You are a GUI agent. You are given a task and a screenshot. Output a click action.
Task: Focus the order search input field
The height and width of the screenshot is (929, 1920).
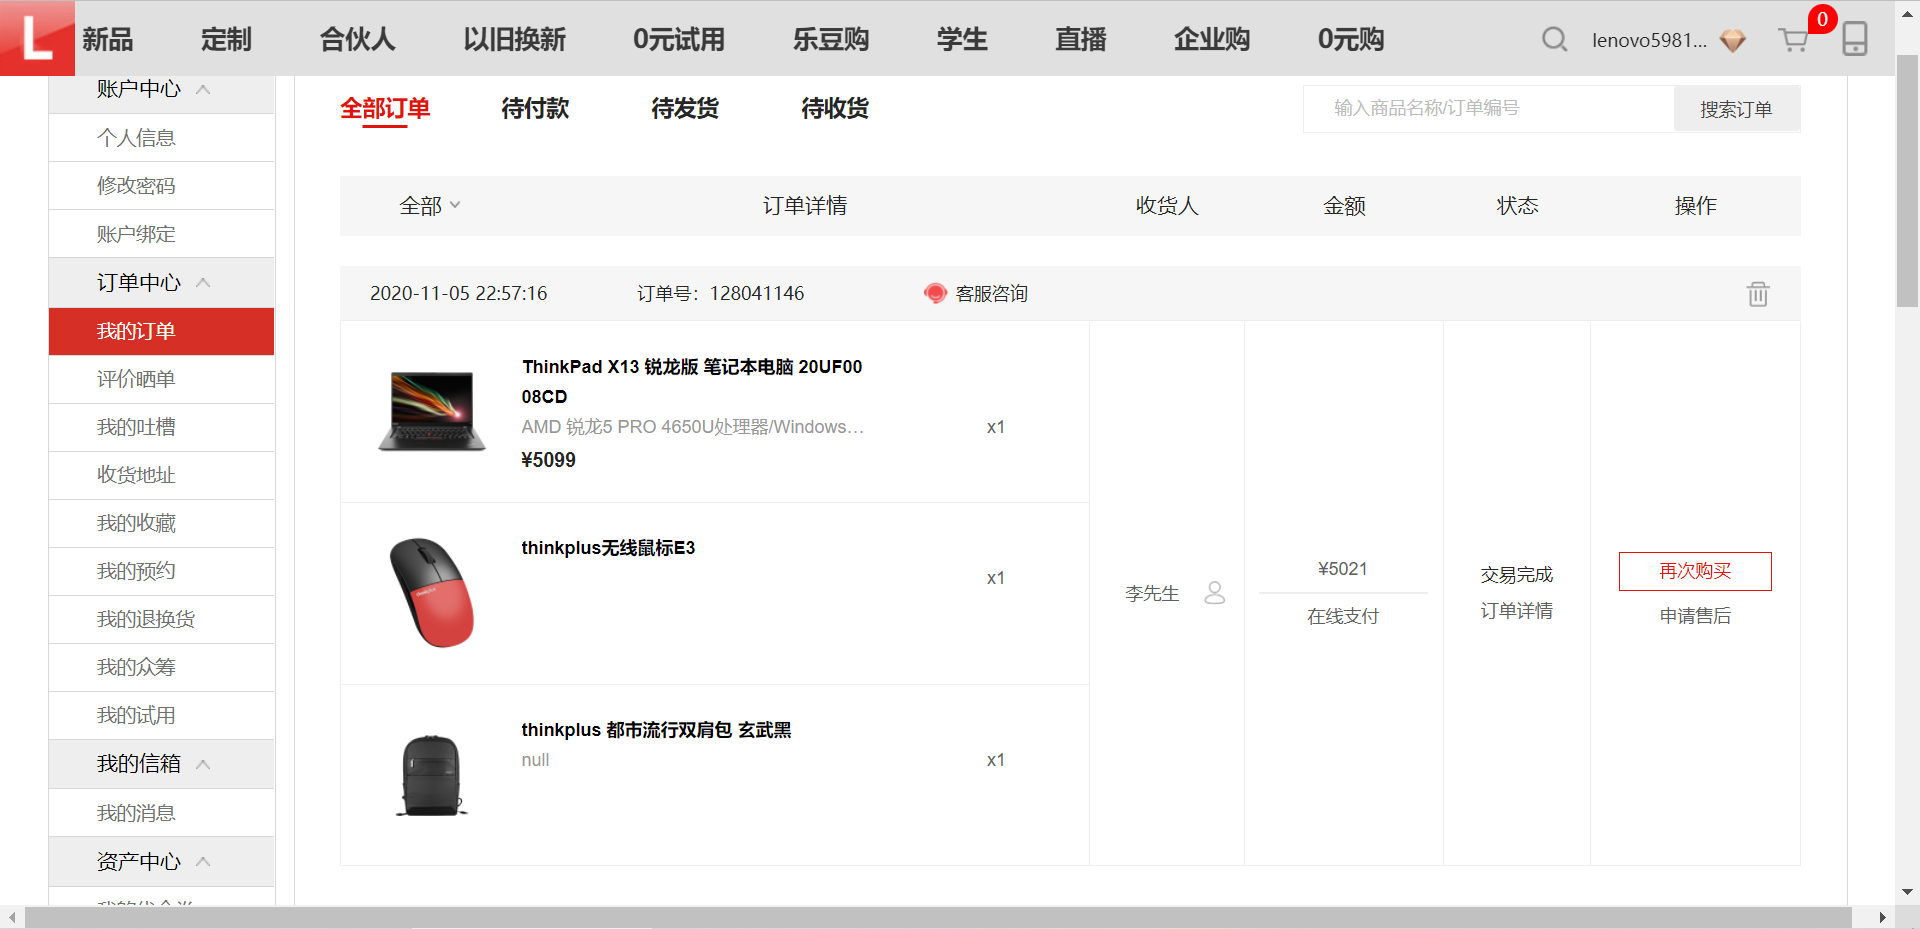(1489, 108)
